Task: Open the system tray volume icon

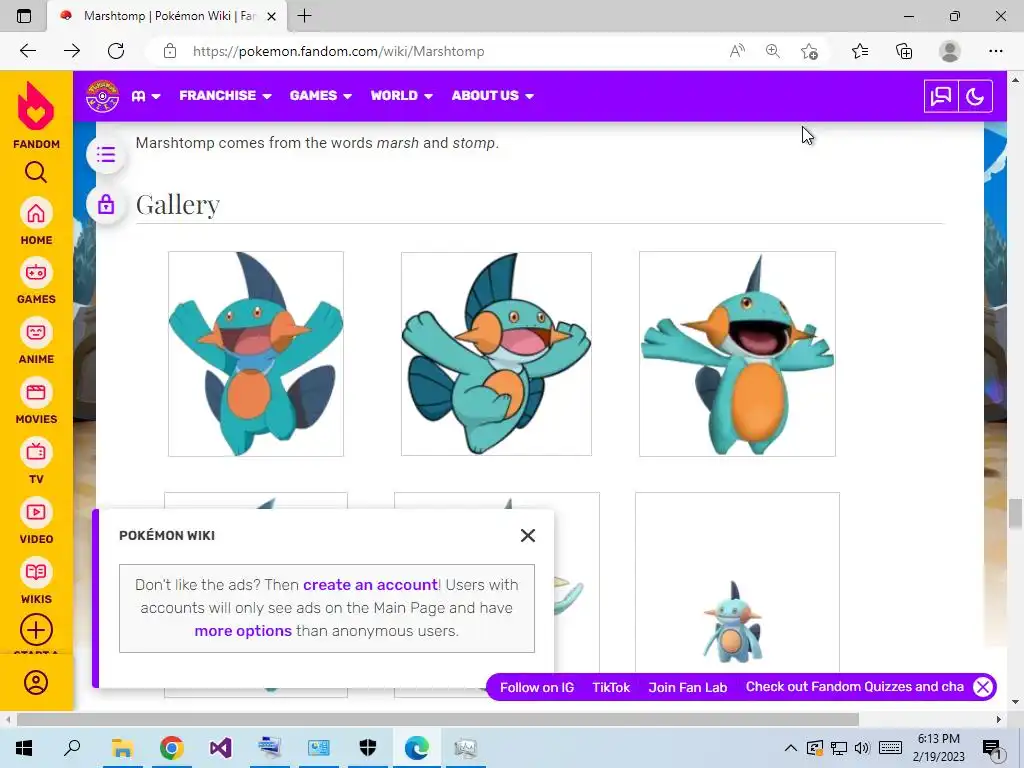Action: [x=862, y=748]
